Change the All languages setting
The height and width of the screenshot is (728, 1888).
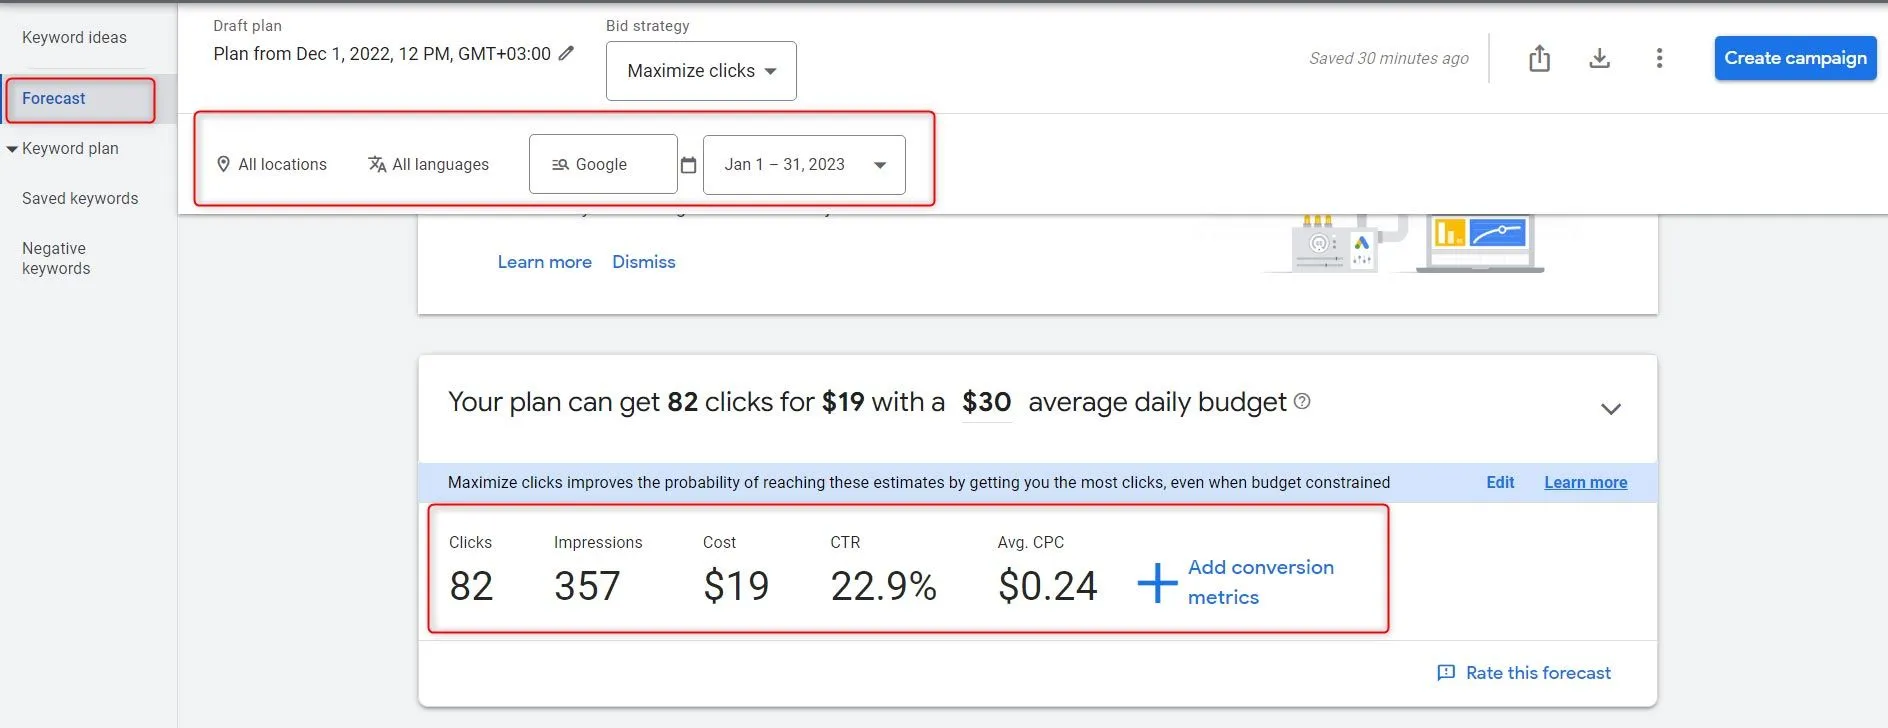tap(428, 165)
